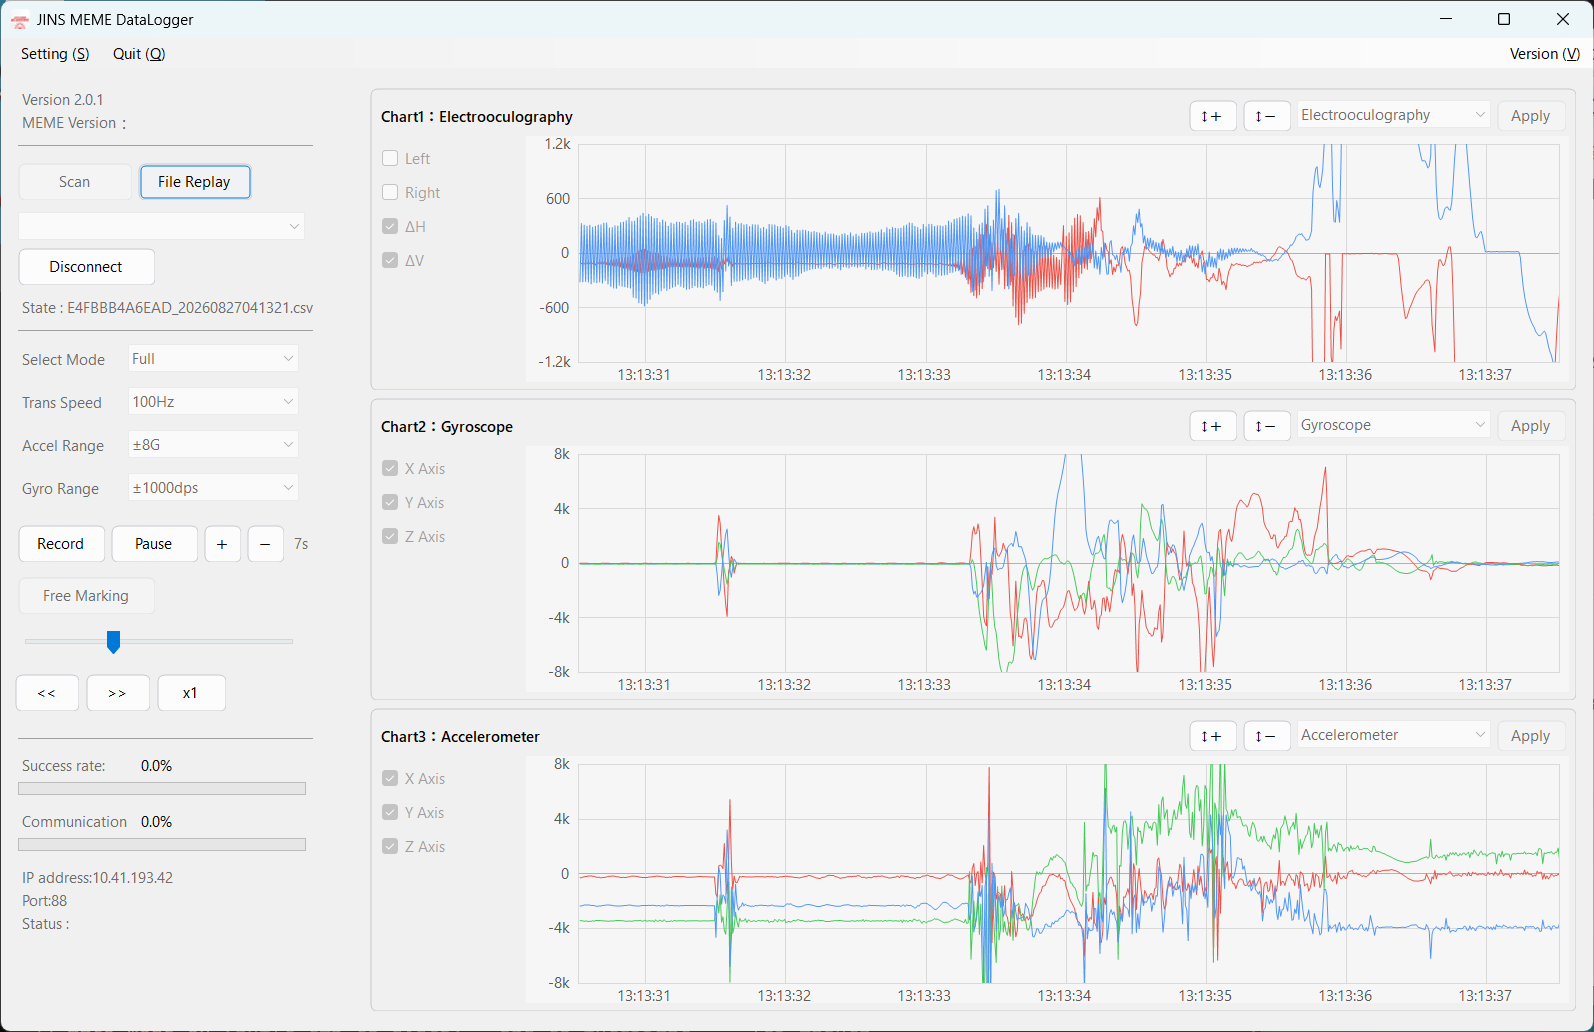The width and height of the screenshot is (1594, 1032).
Task: Click the Port:88 text
Action: 45,901
